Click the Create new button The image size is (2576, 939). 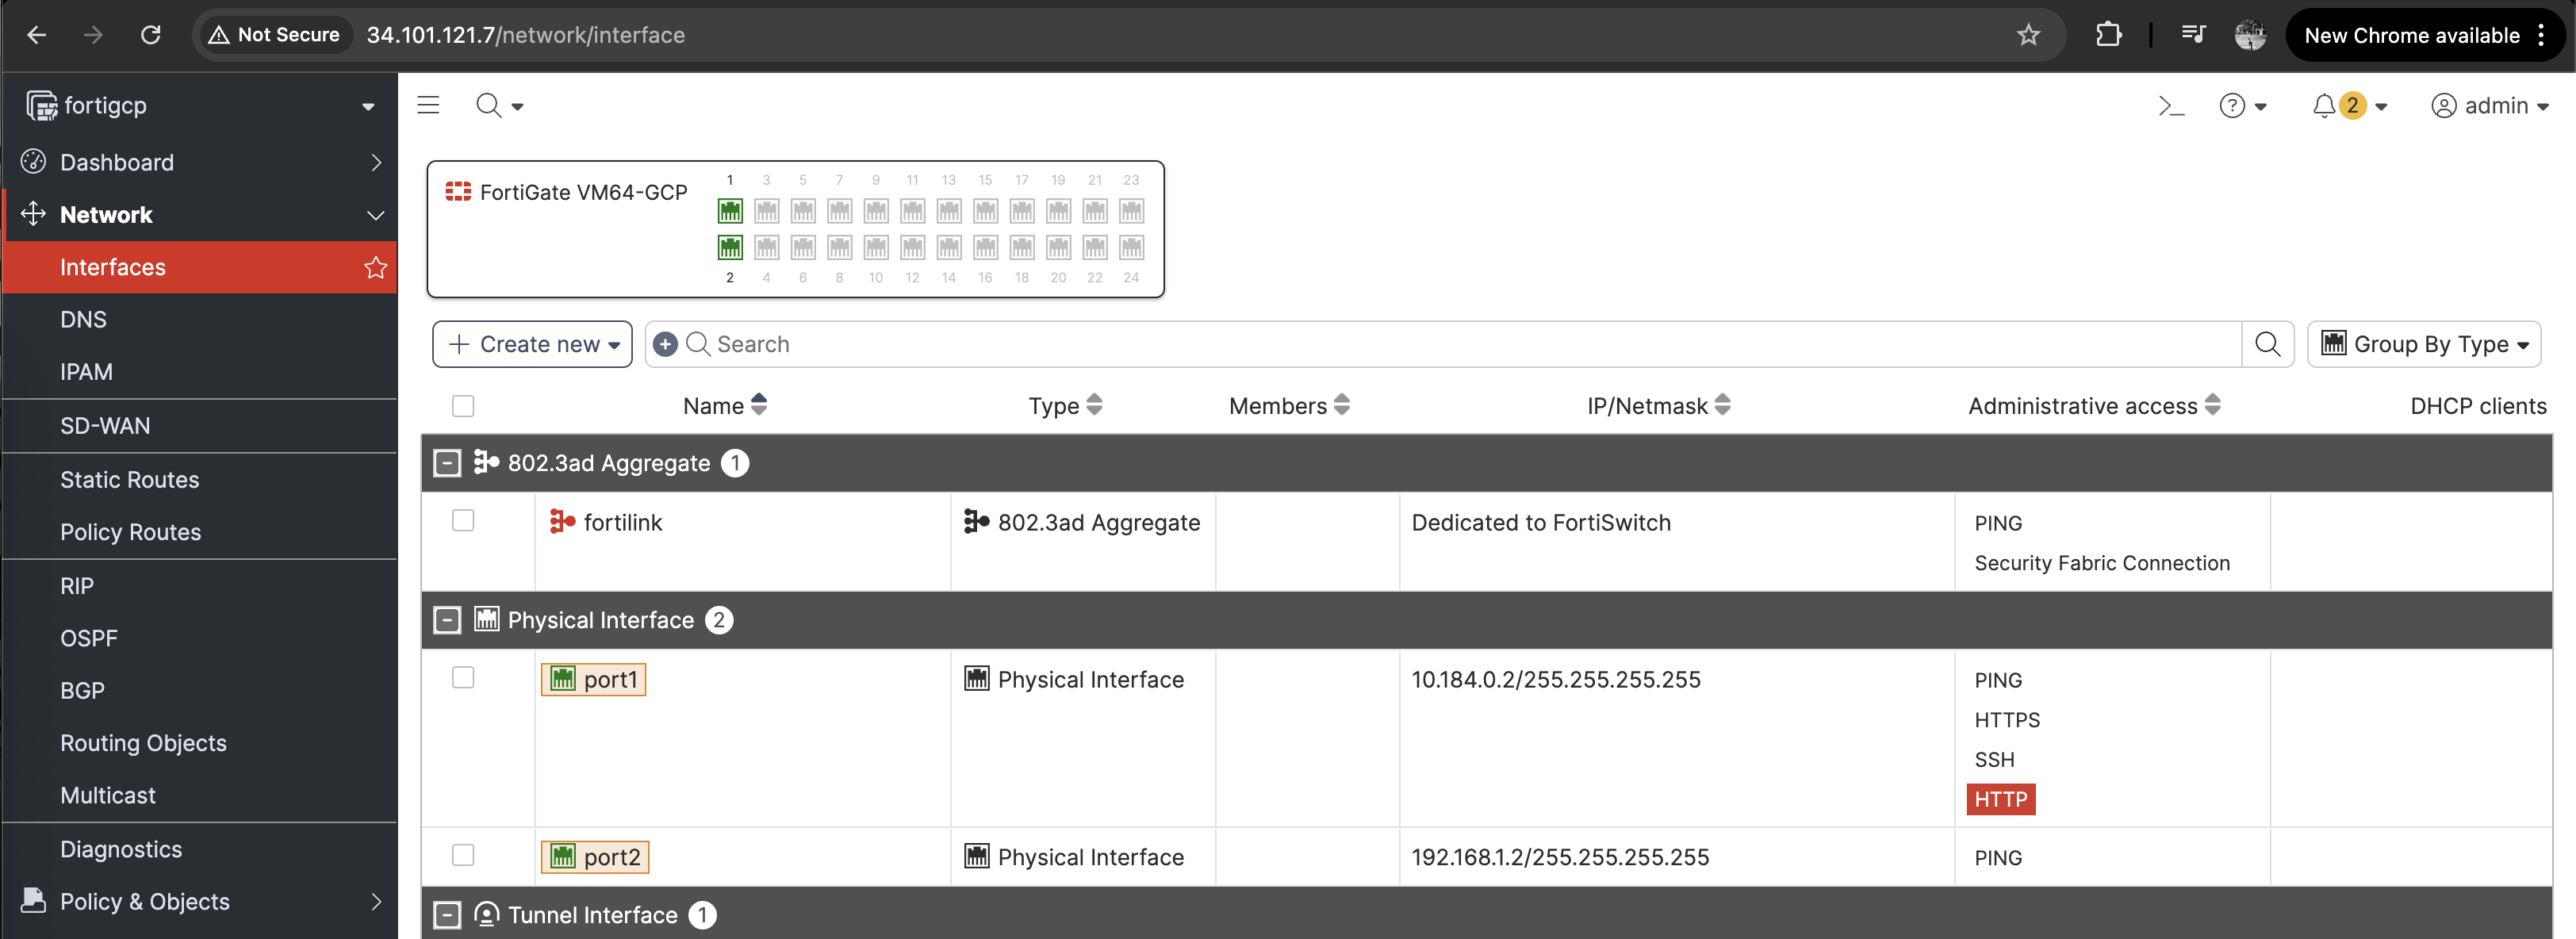tap(532, 344)
